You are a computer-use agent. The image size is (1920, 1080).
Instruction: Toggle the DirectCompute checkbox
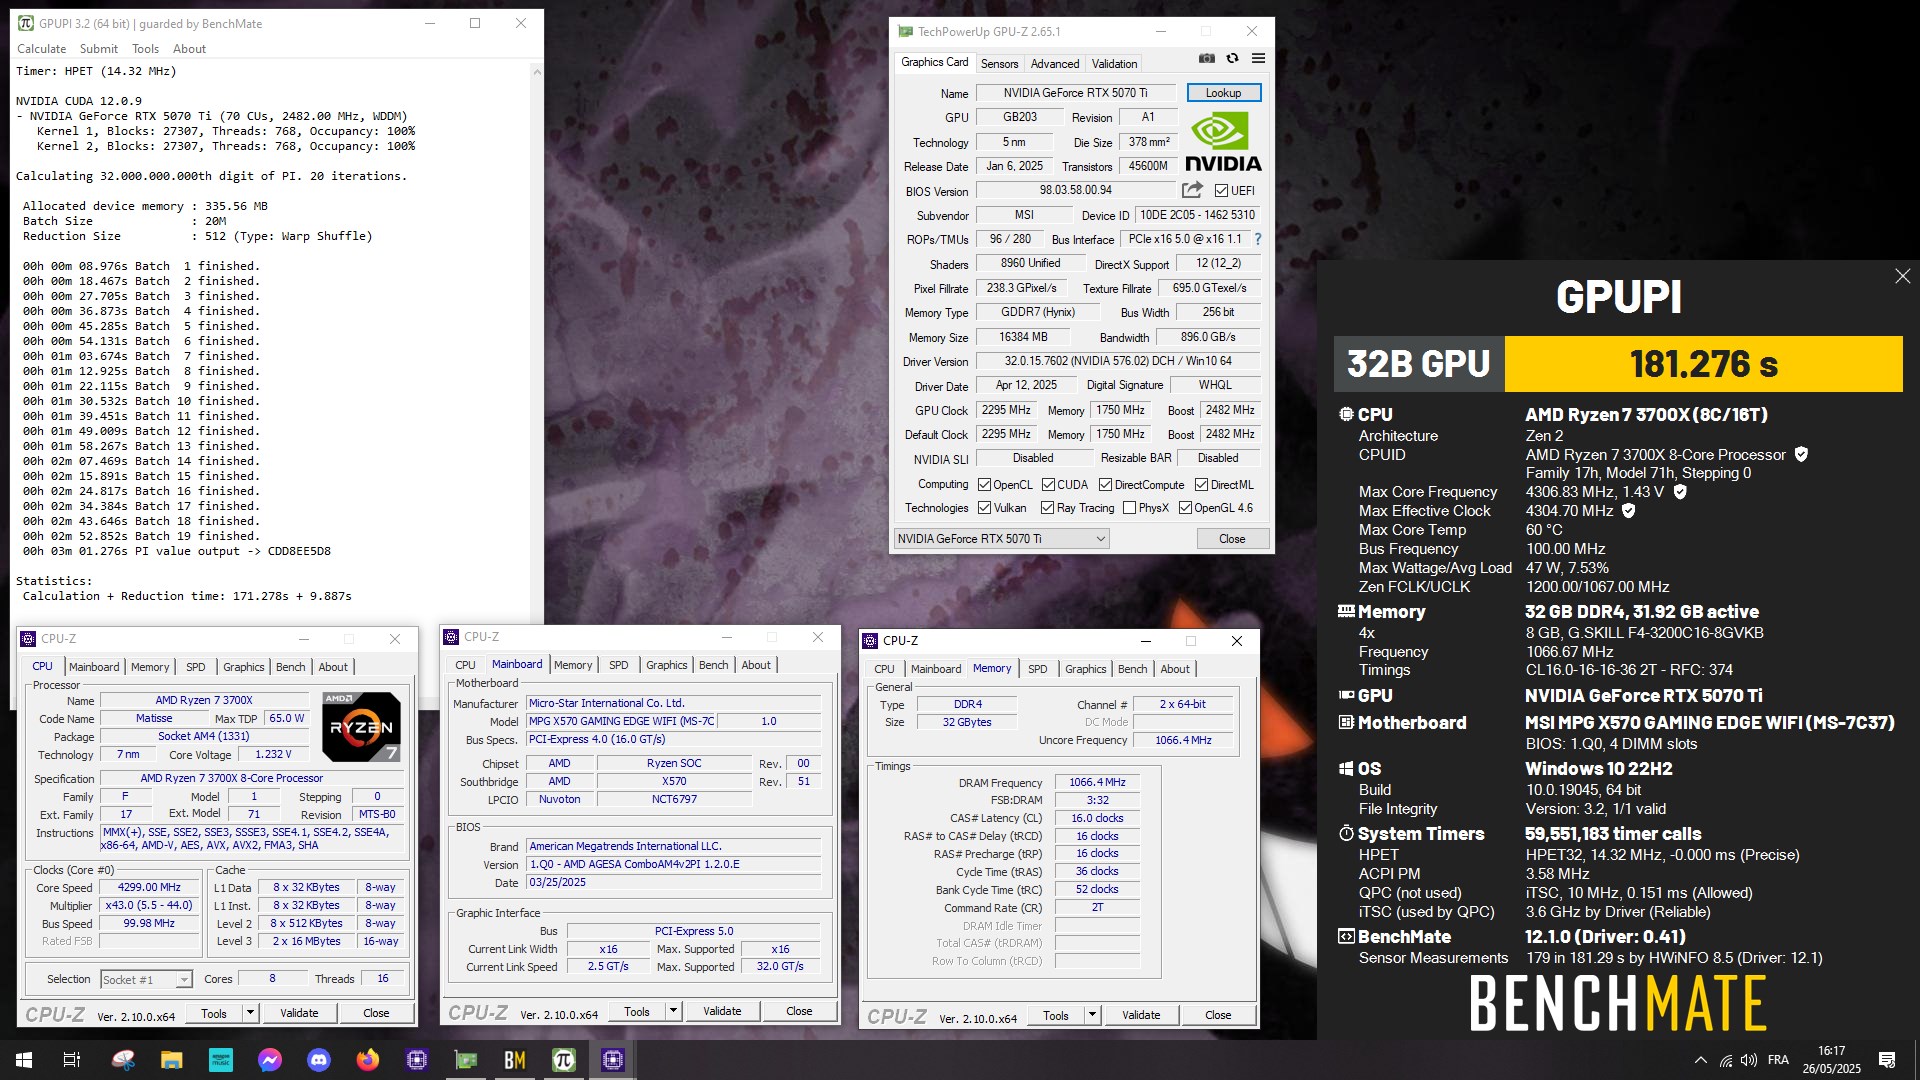tap(1105, 485)
